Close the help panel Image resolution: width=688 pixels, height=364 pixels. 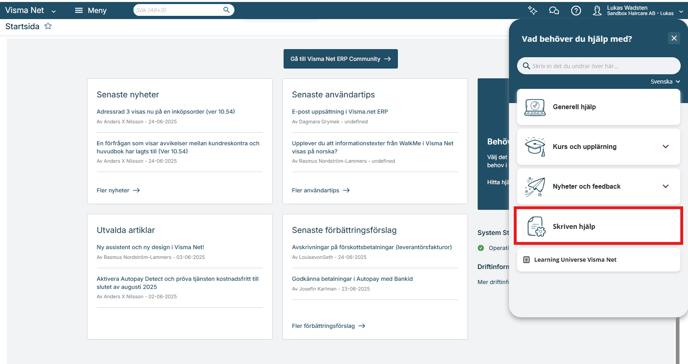point(674,38)
